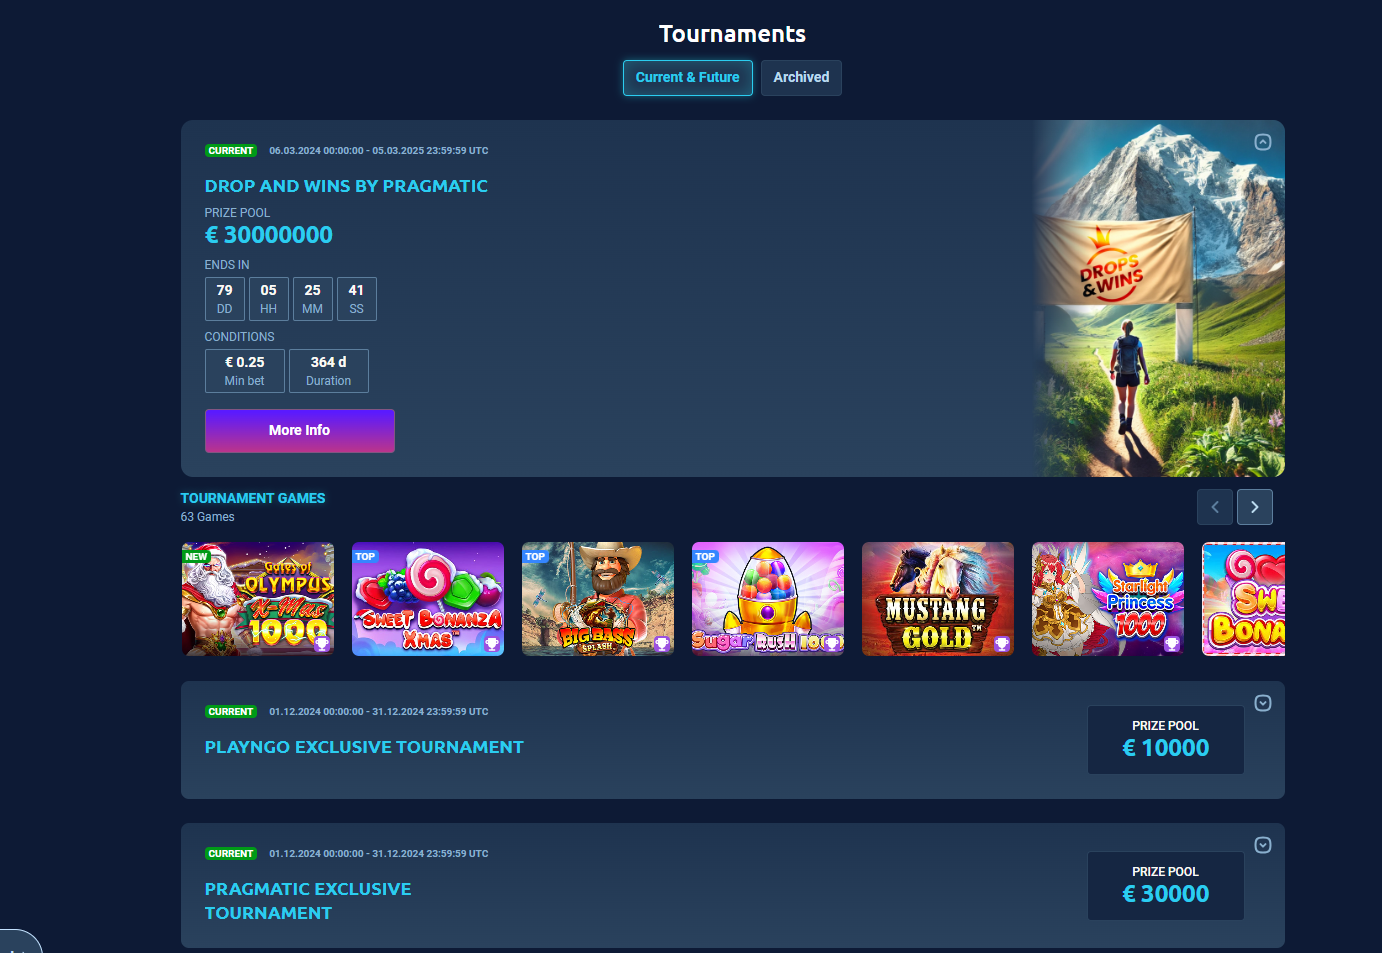Click the Drop and Wins by Pragmatic title
This screenshot has width=1382, height=953.
(x=346, y=186)
